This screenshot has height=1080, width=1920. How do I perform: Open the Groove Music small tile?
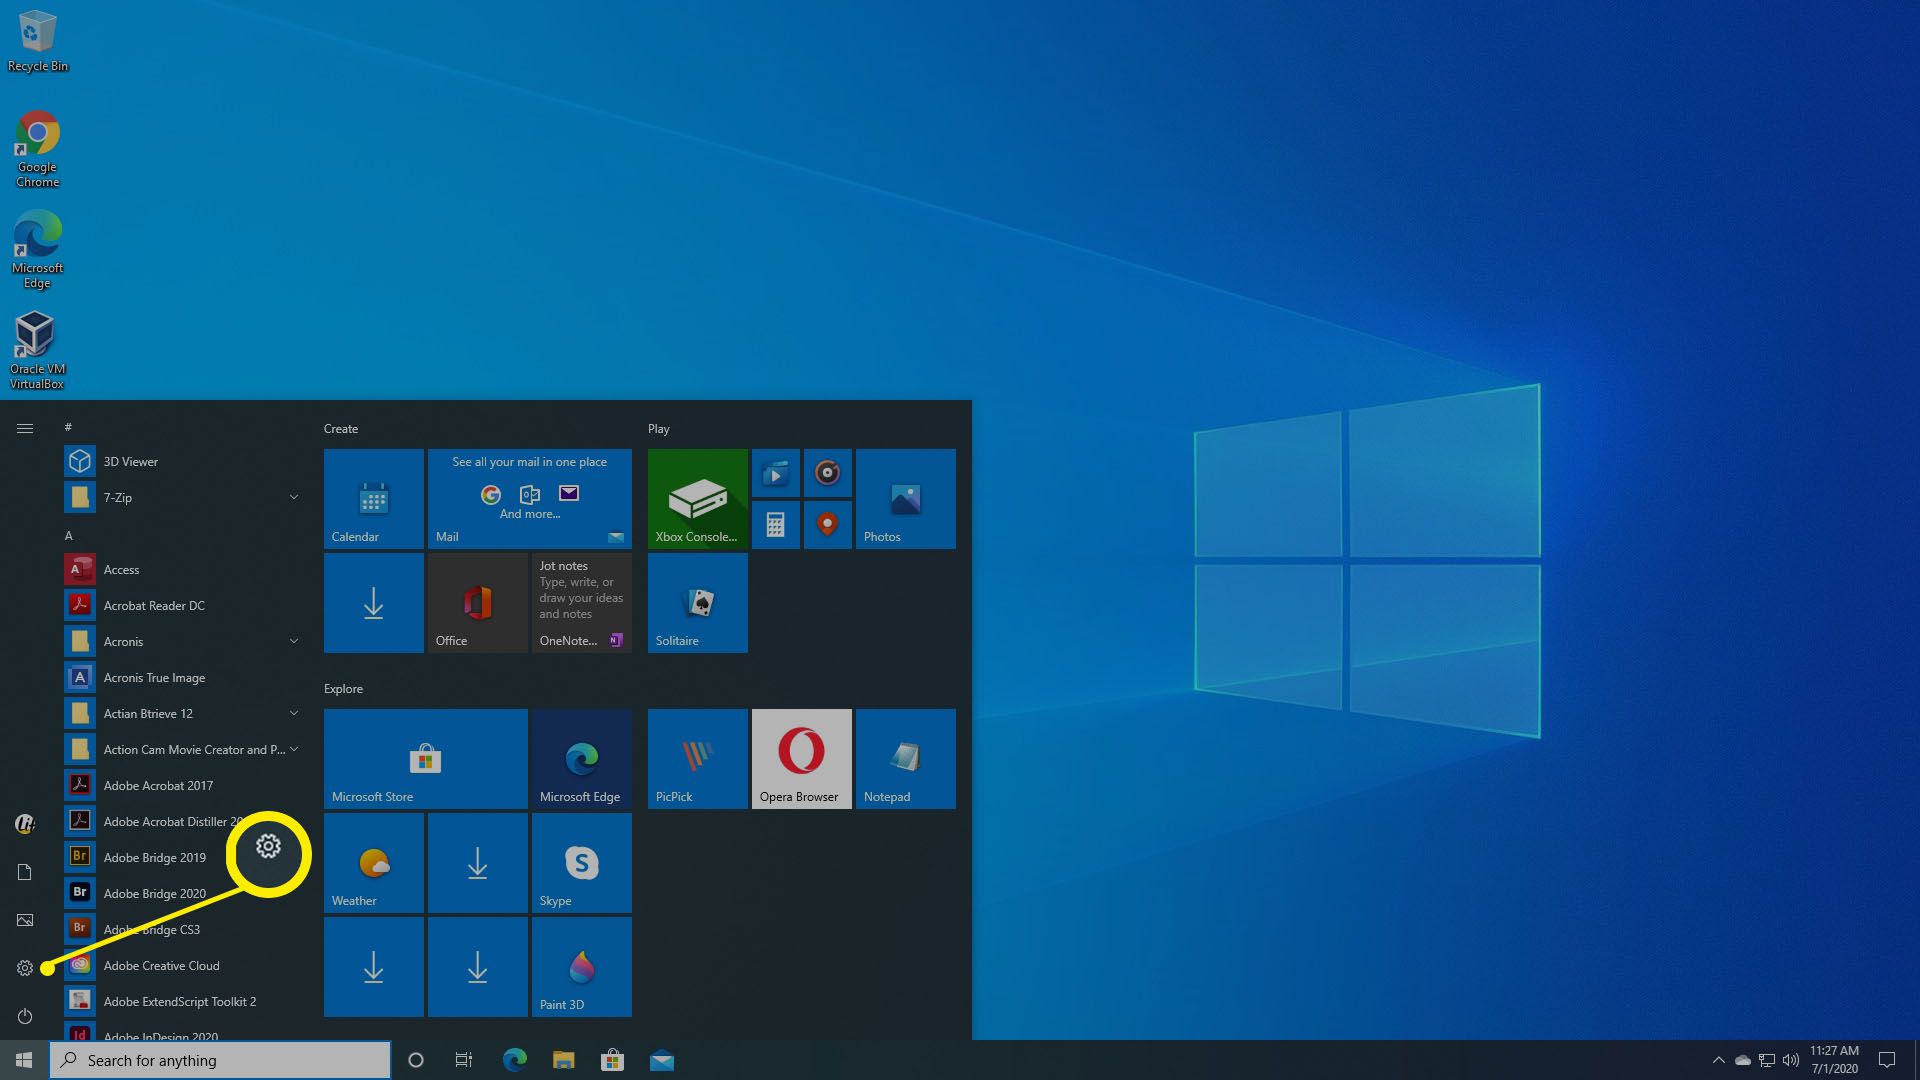click(x=827, y=473)
